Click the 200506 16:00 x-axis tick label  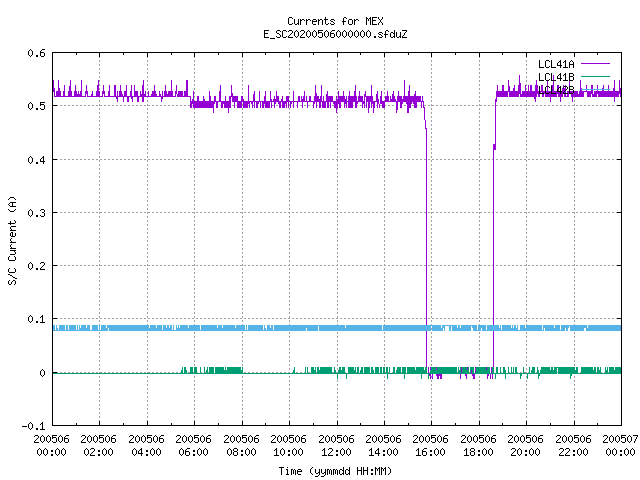coord(431,445)
